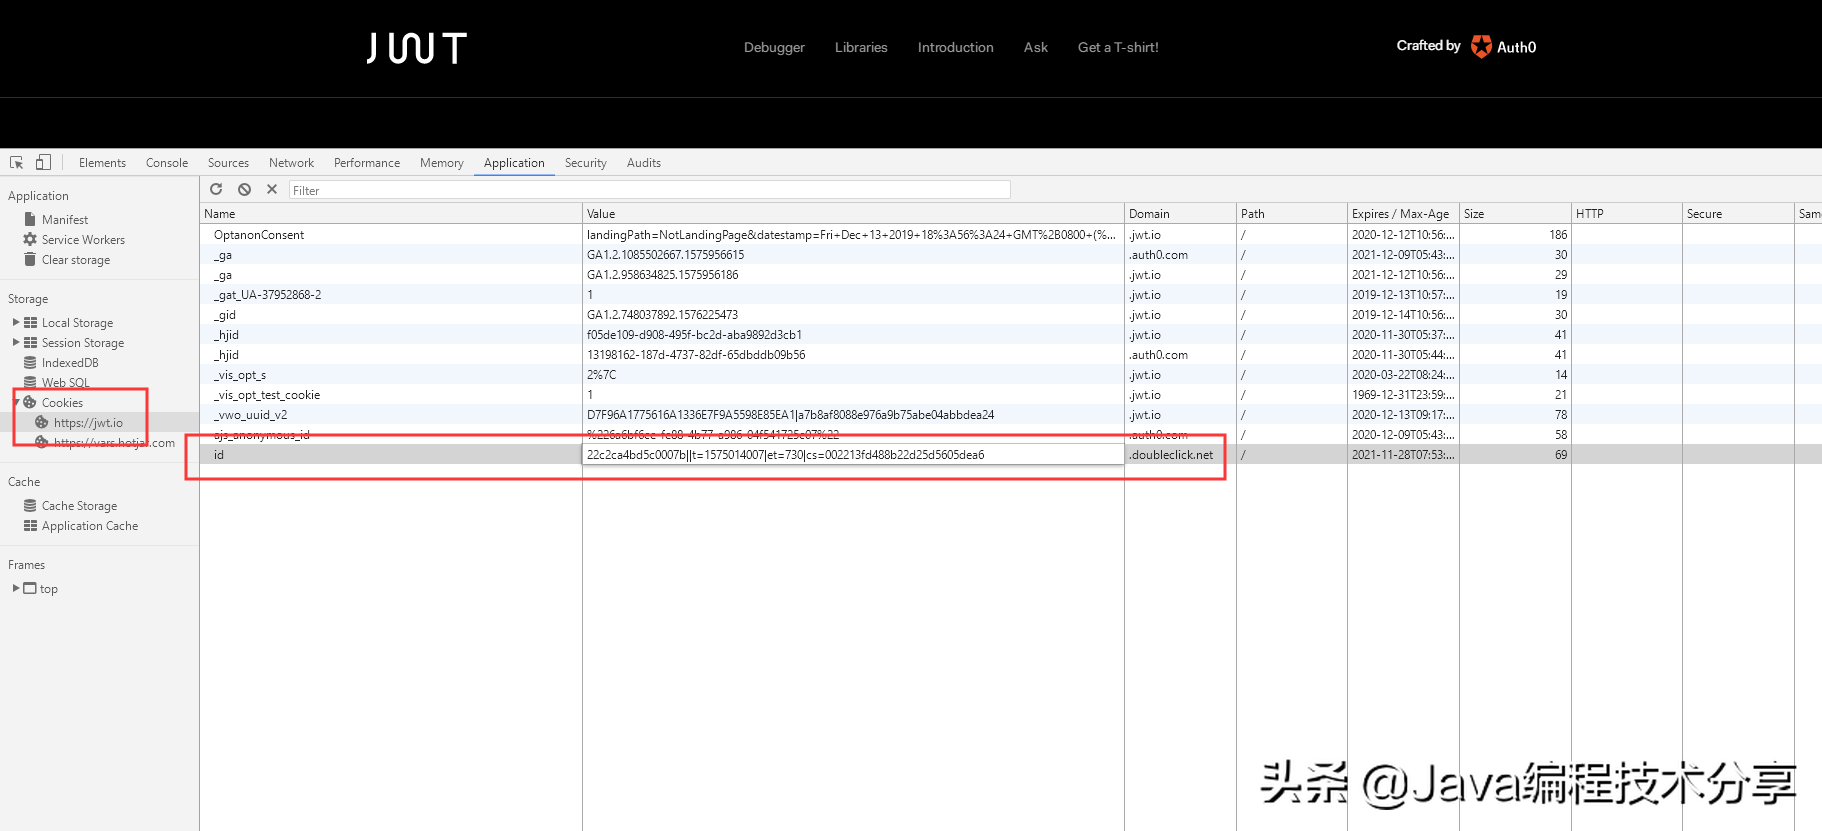This screenshot has height=831, width=1822.
Task: Open the Elements tab
Action: pos(102,163)
